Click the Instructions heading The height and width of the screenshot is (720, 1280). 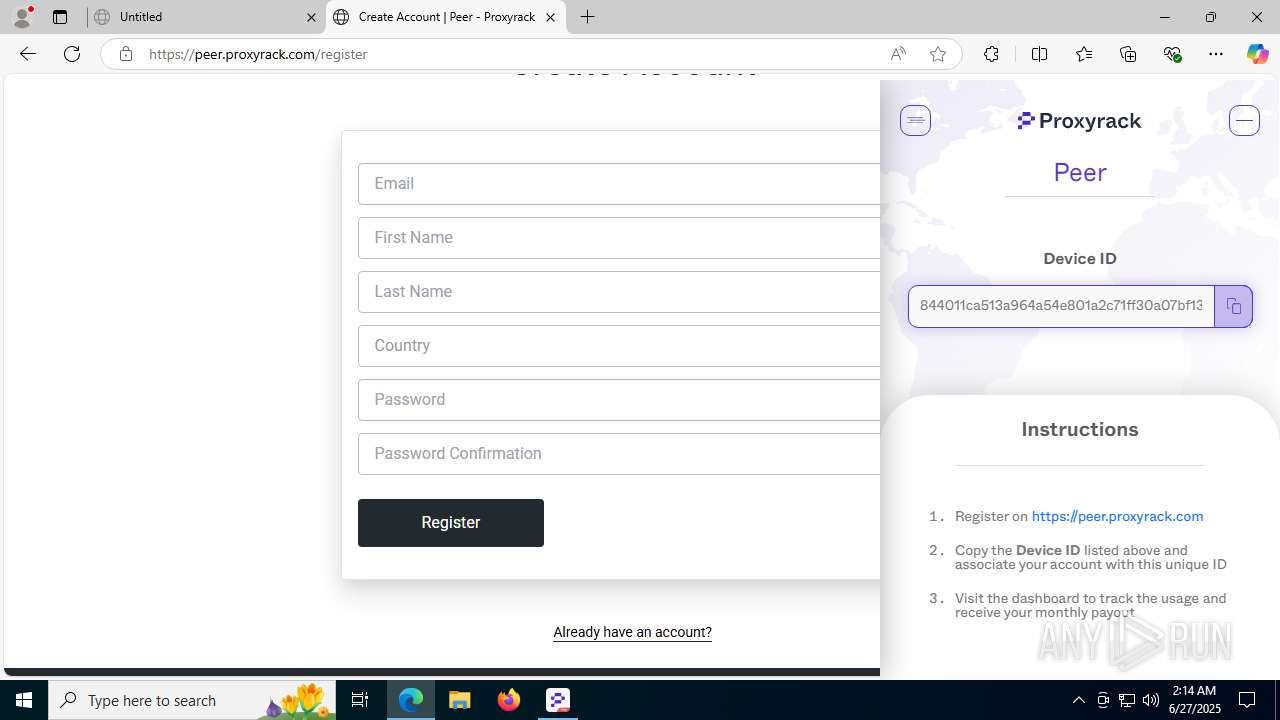pyautogui.click(x=1080, y=429)
